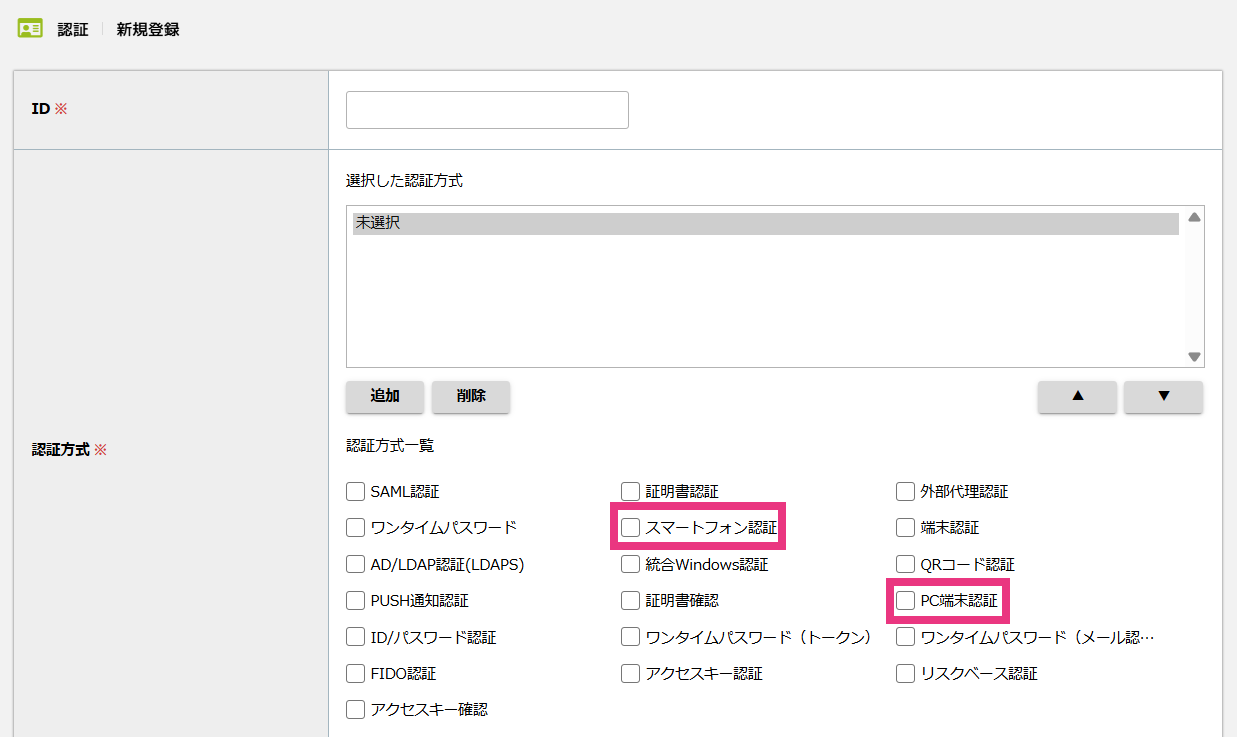1237x737 pixels.
Task: Tick the SAML認証 checkbox
Action: point(355,491)
